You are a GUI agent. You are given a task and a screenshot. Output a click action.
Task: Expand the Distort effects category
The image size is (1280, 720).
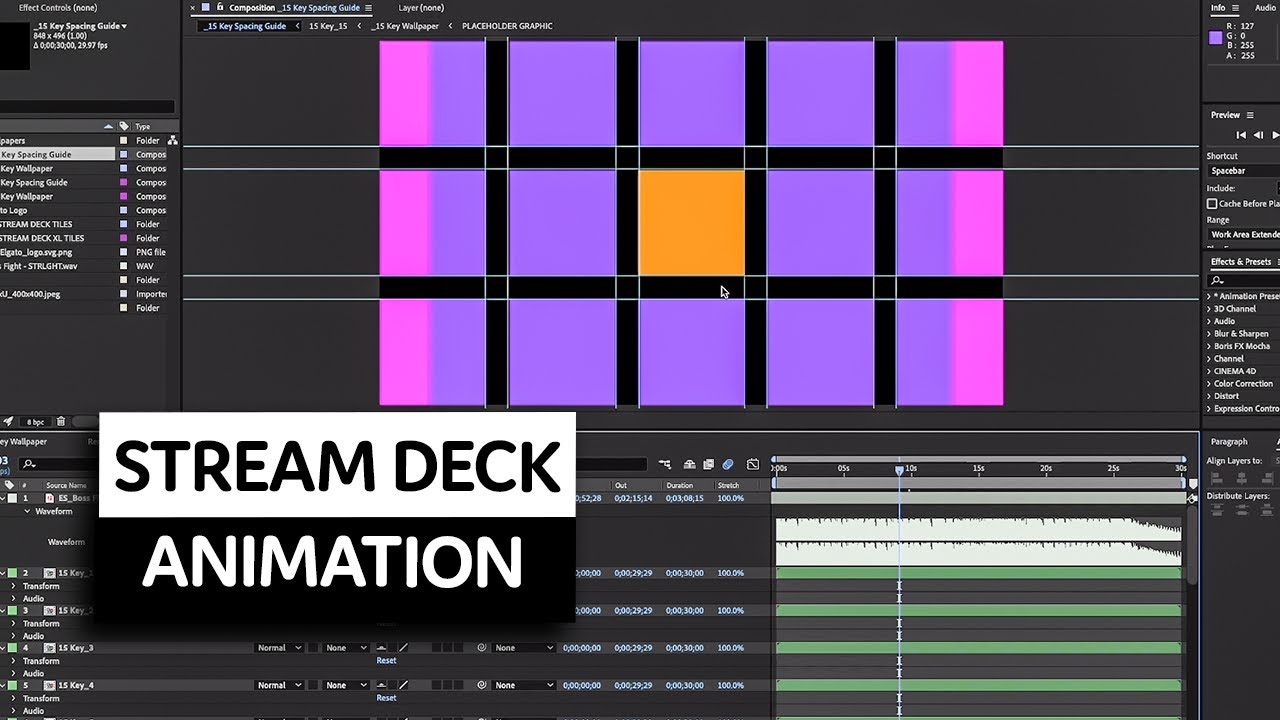point(1210,396)
